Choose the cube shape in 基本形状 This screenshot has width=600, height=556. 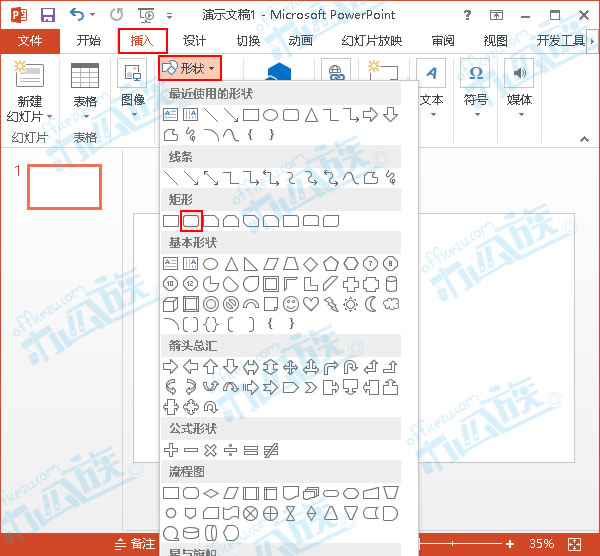pos(171,305)
